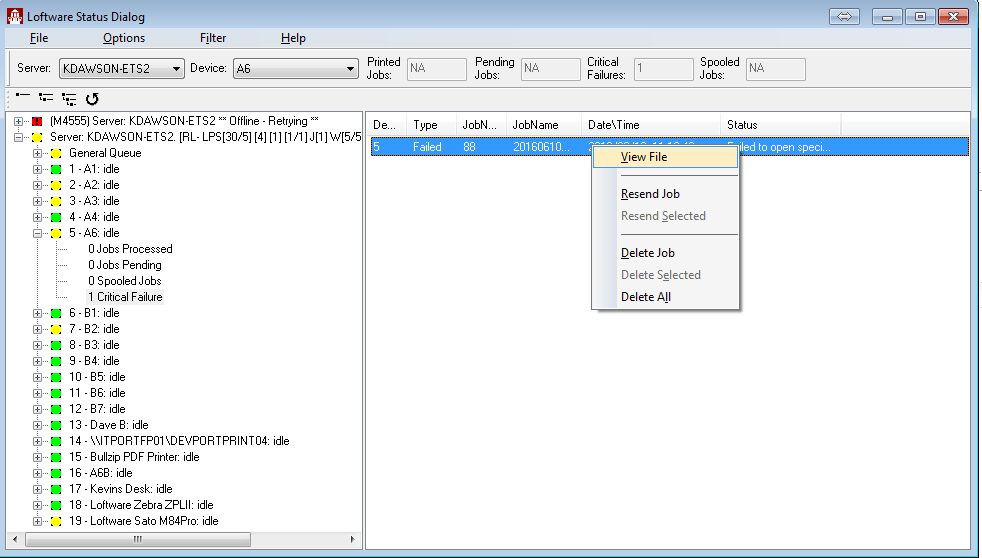Click green status icon of 13 - Dave B
Viewport: 982px width, 558px height.
pyautogui.click(x=56, y=425)
